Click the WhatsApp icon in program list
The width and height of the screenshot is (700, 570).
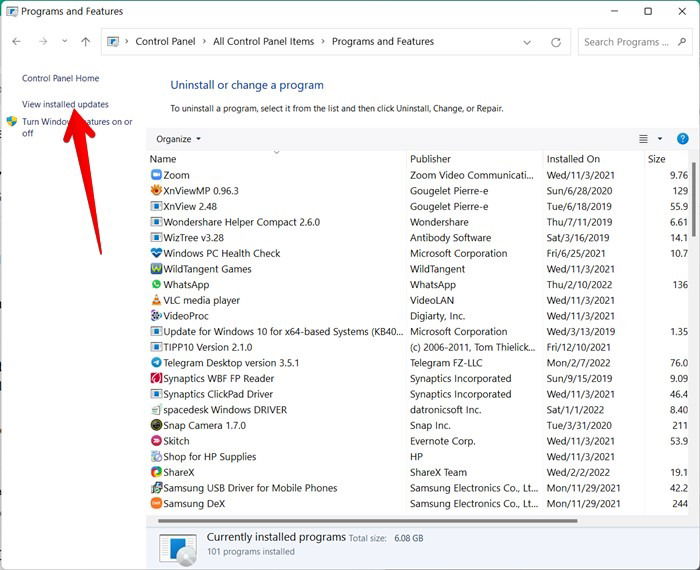[x=156, y=284]
